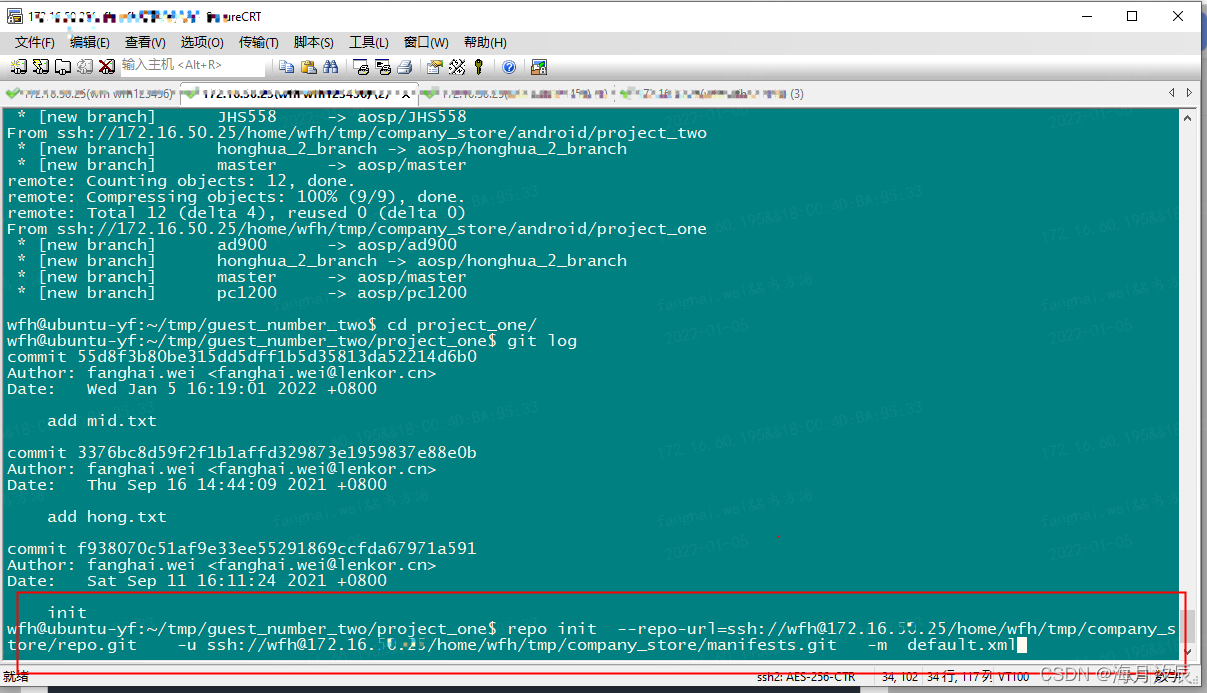Click scrollbar up arrow of terminal
Screen dimensions: 1207x693
(1189, 118)
